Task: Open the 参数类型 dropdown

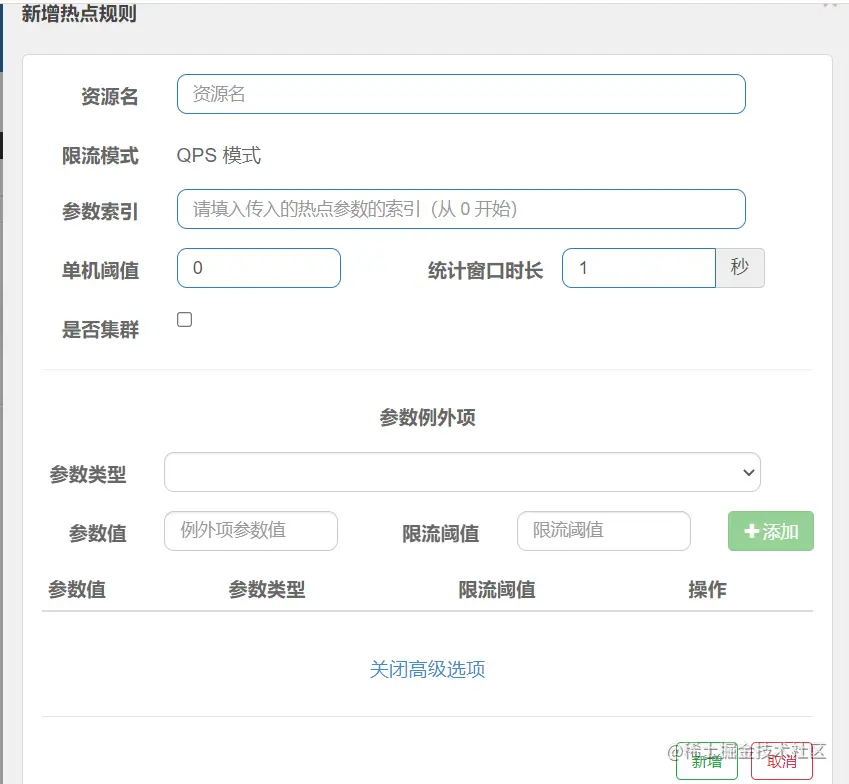Action: pyautogui.click(x=462, y=472)
